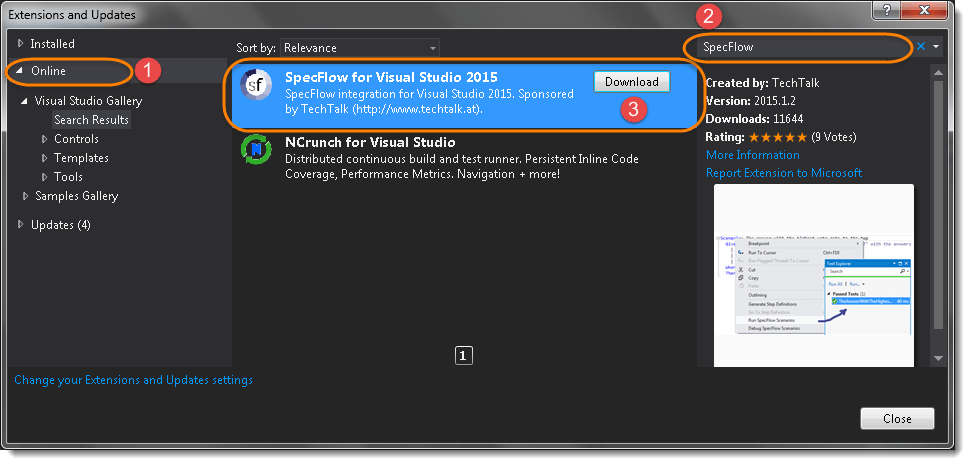Close the window with title bar X
This screenshot has height=465, width=970.
click(x=925, y=10)
